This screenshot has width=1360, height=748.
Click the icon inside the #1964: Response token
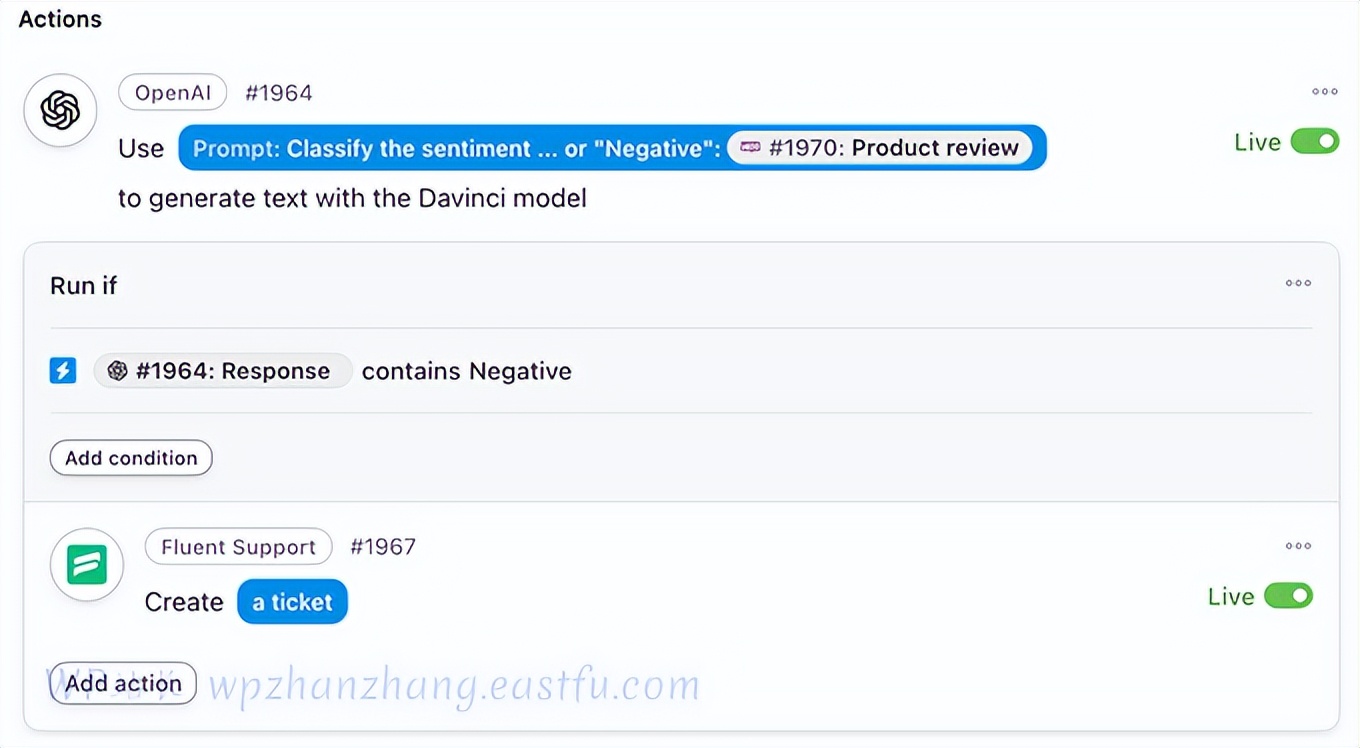click(118, 371)
